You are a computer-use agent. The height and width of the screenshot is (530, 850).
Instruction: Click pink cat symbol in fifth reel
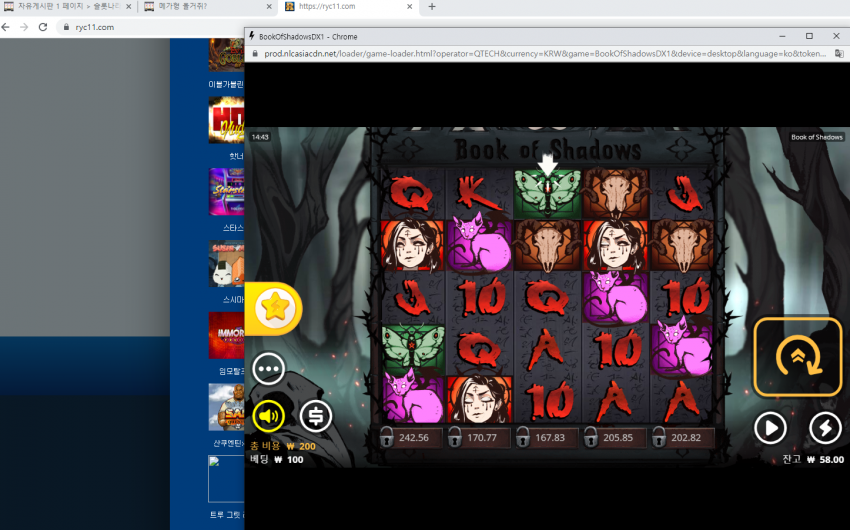click(682, 346)
